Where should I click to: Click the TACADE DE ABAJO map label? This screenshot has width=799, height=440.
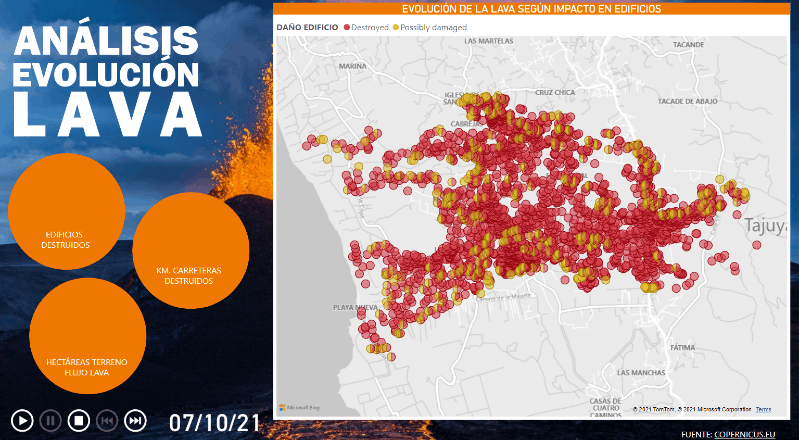687,101
